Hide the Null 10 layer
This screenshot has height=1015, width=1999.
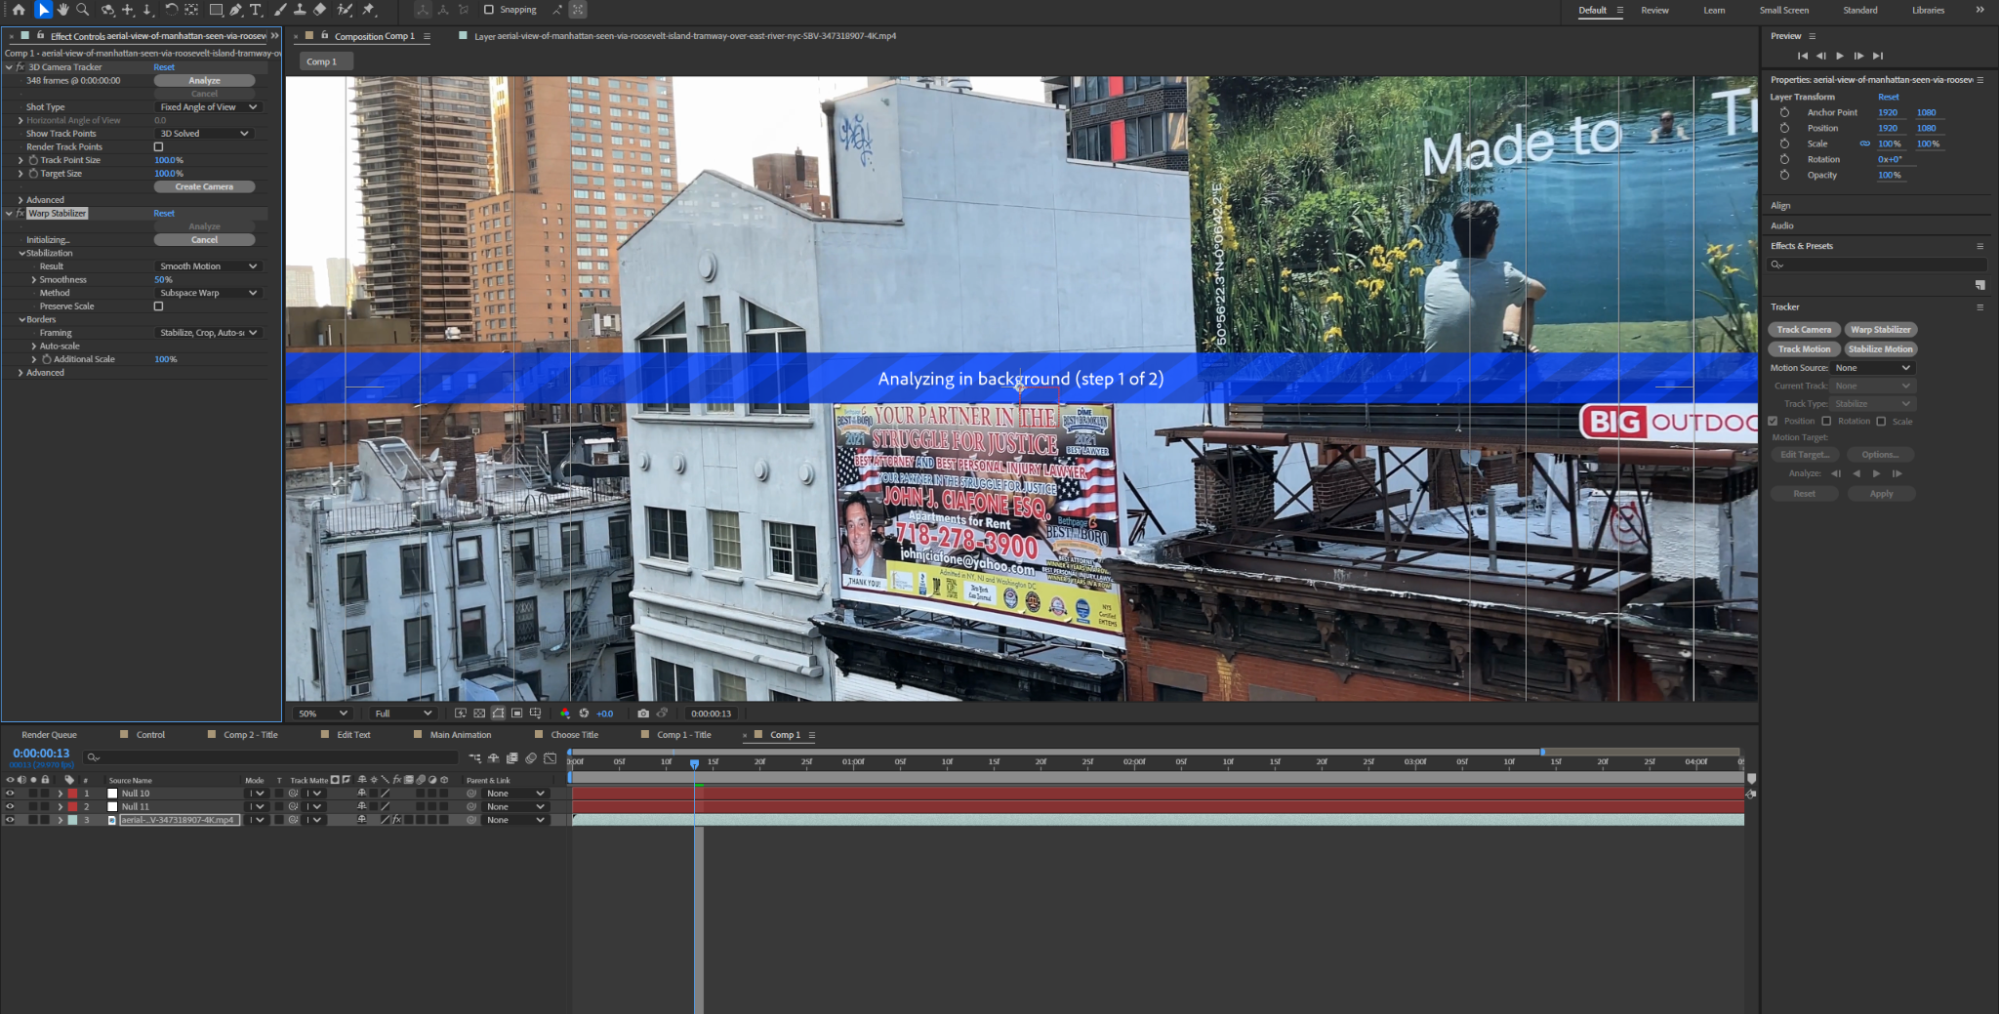[x=10, y=793]
